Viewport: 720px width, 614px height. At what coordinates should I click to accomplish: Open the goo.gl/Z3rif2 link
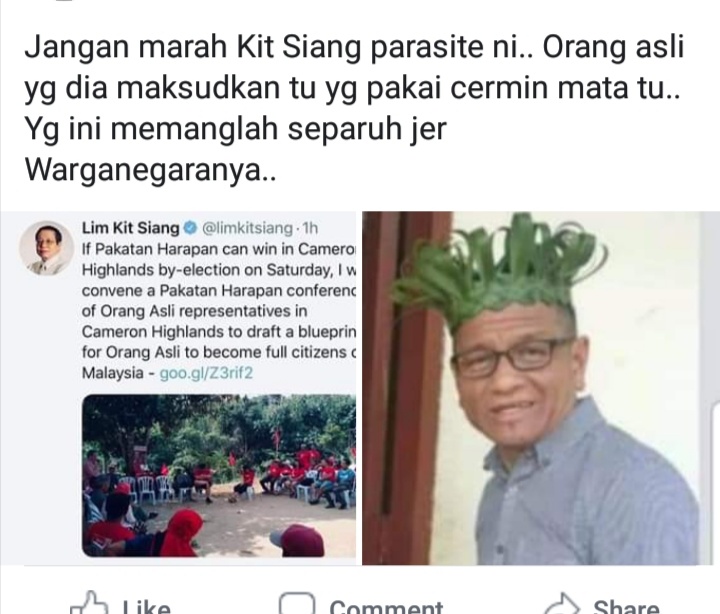click(x=206, y=373)
